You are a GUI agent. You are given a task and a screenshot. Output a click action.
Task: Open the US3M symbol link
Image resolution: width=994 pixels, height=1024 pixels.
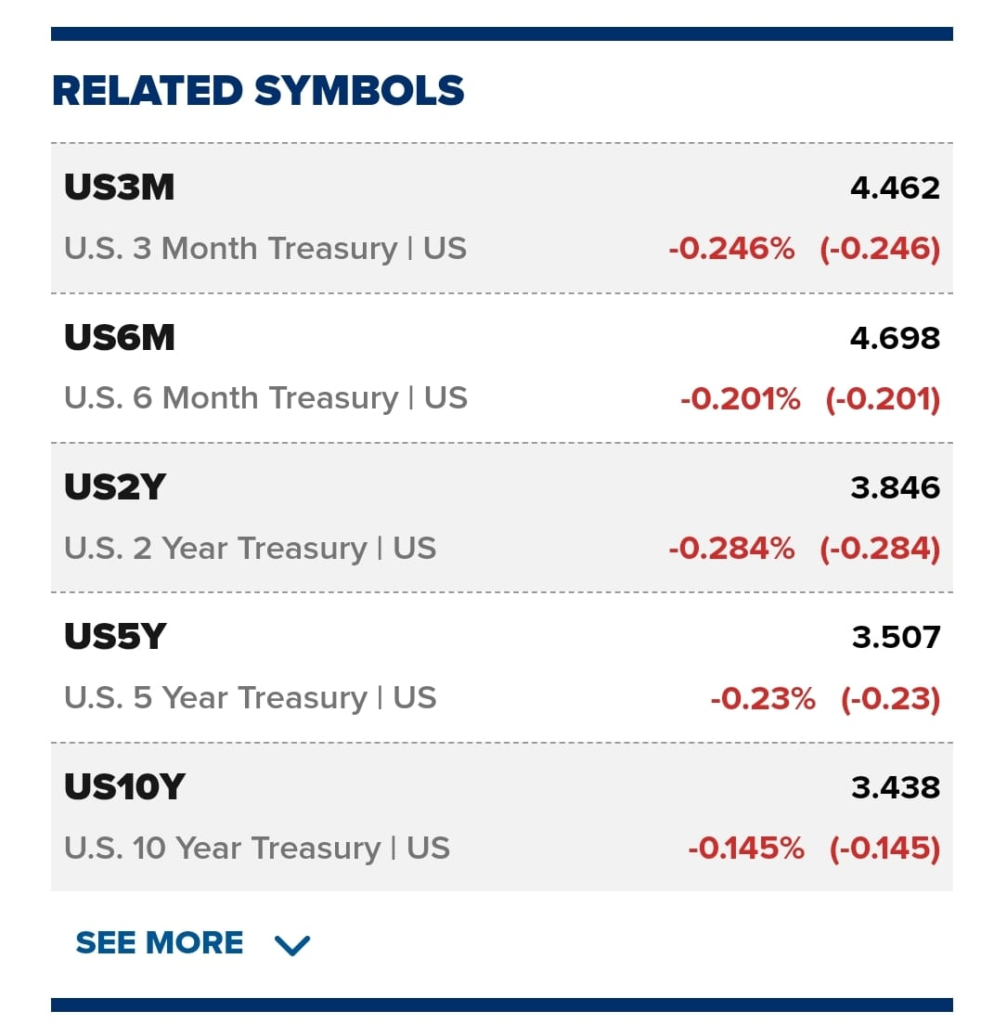pyautogui.click(x=120, y=187)
